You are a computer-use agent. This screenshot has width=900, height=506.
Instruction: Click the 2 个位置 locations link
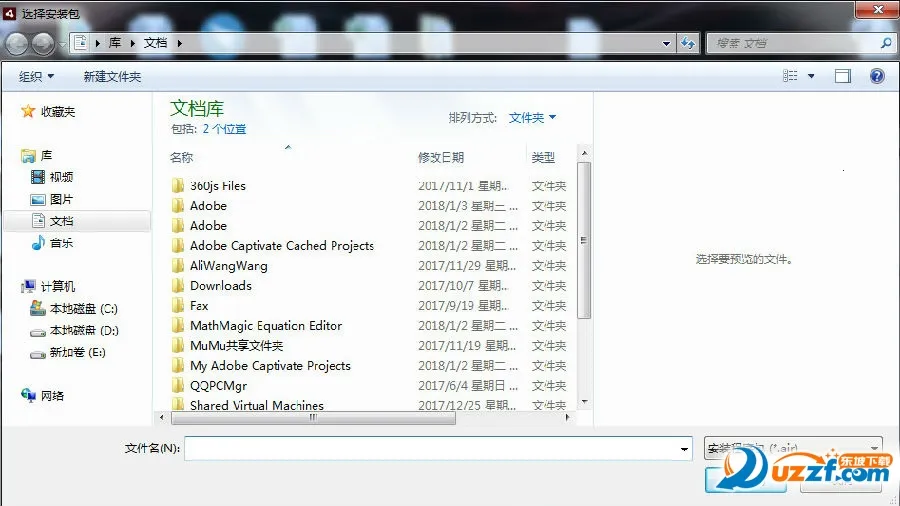coord(224,129)
